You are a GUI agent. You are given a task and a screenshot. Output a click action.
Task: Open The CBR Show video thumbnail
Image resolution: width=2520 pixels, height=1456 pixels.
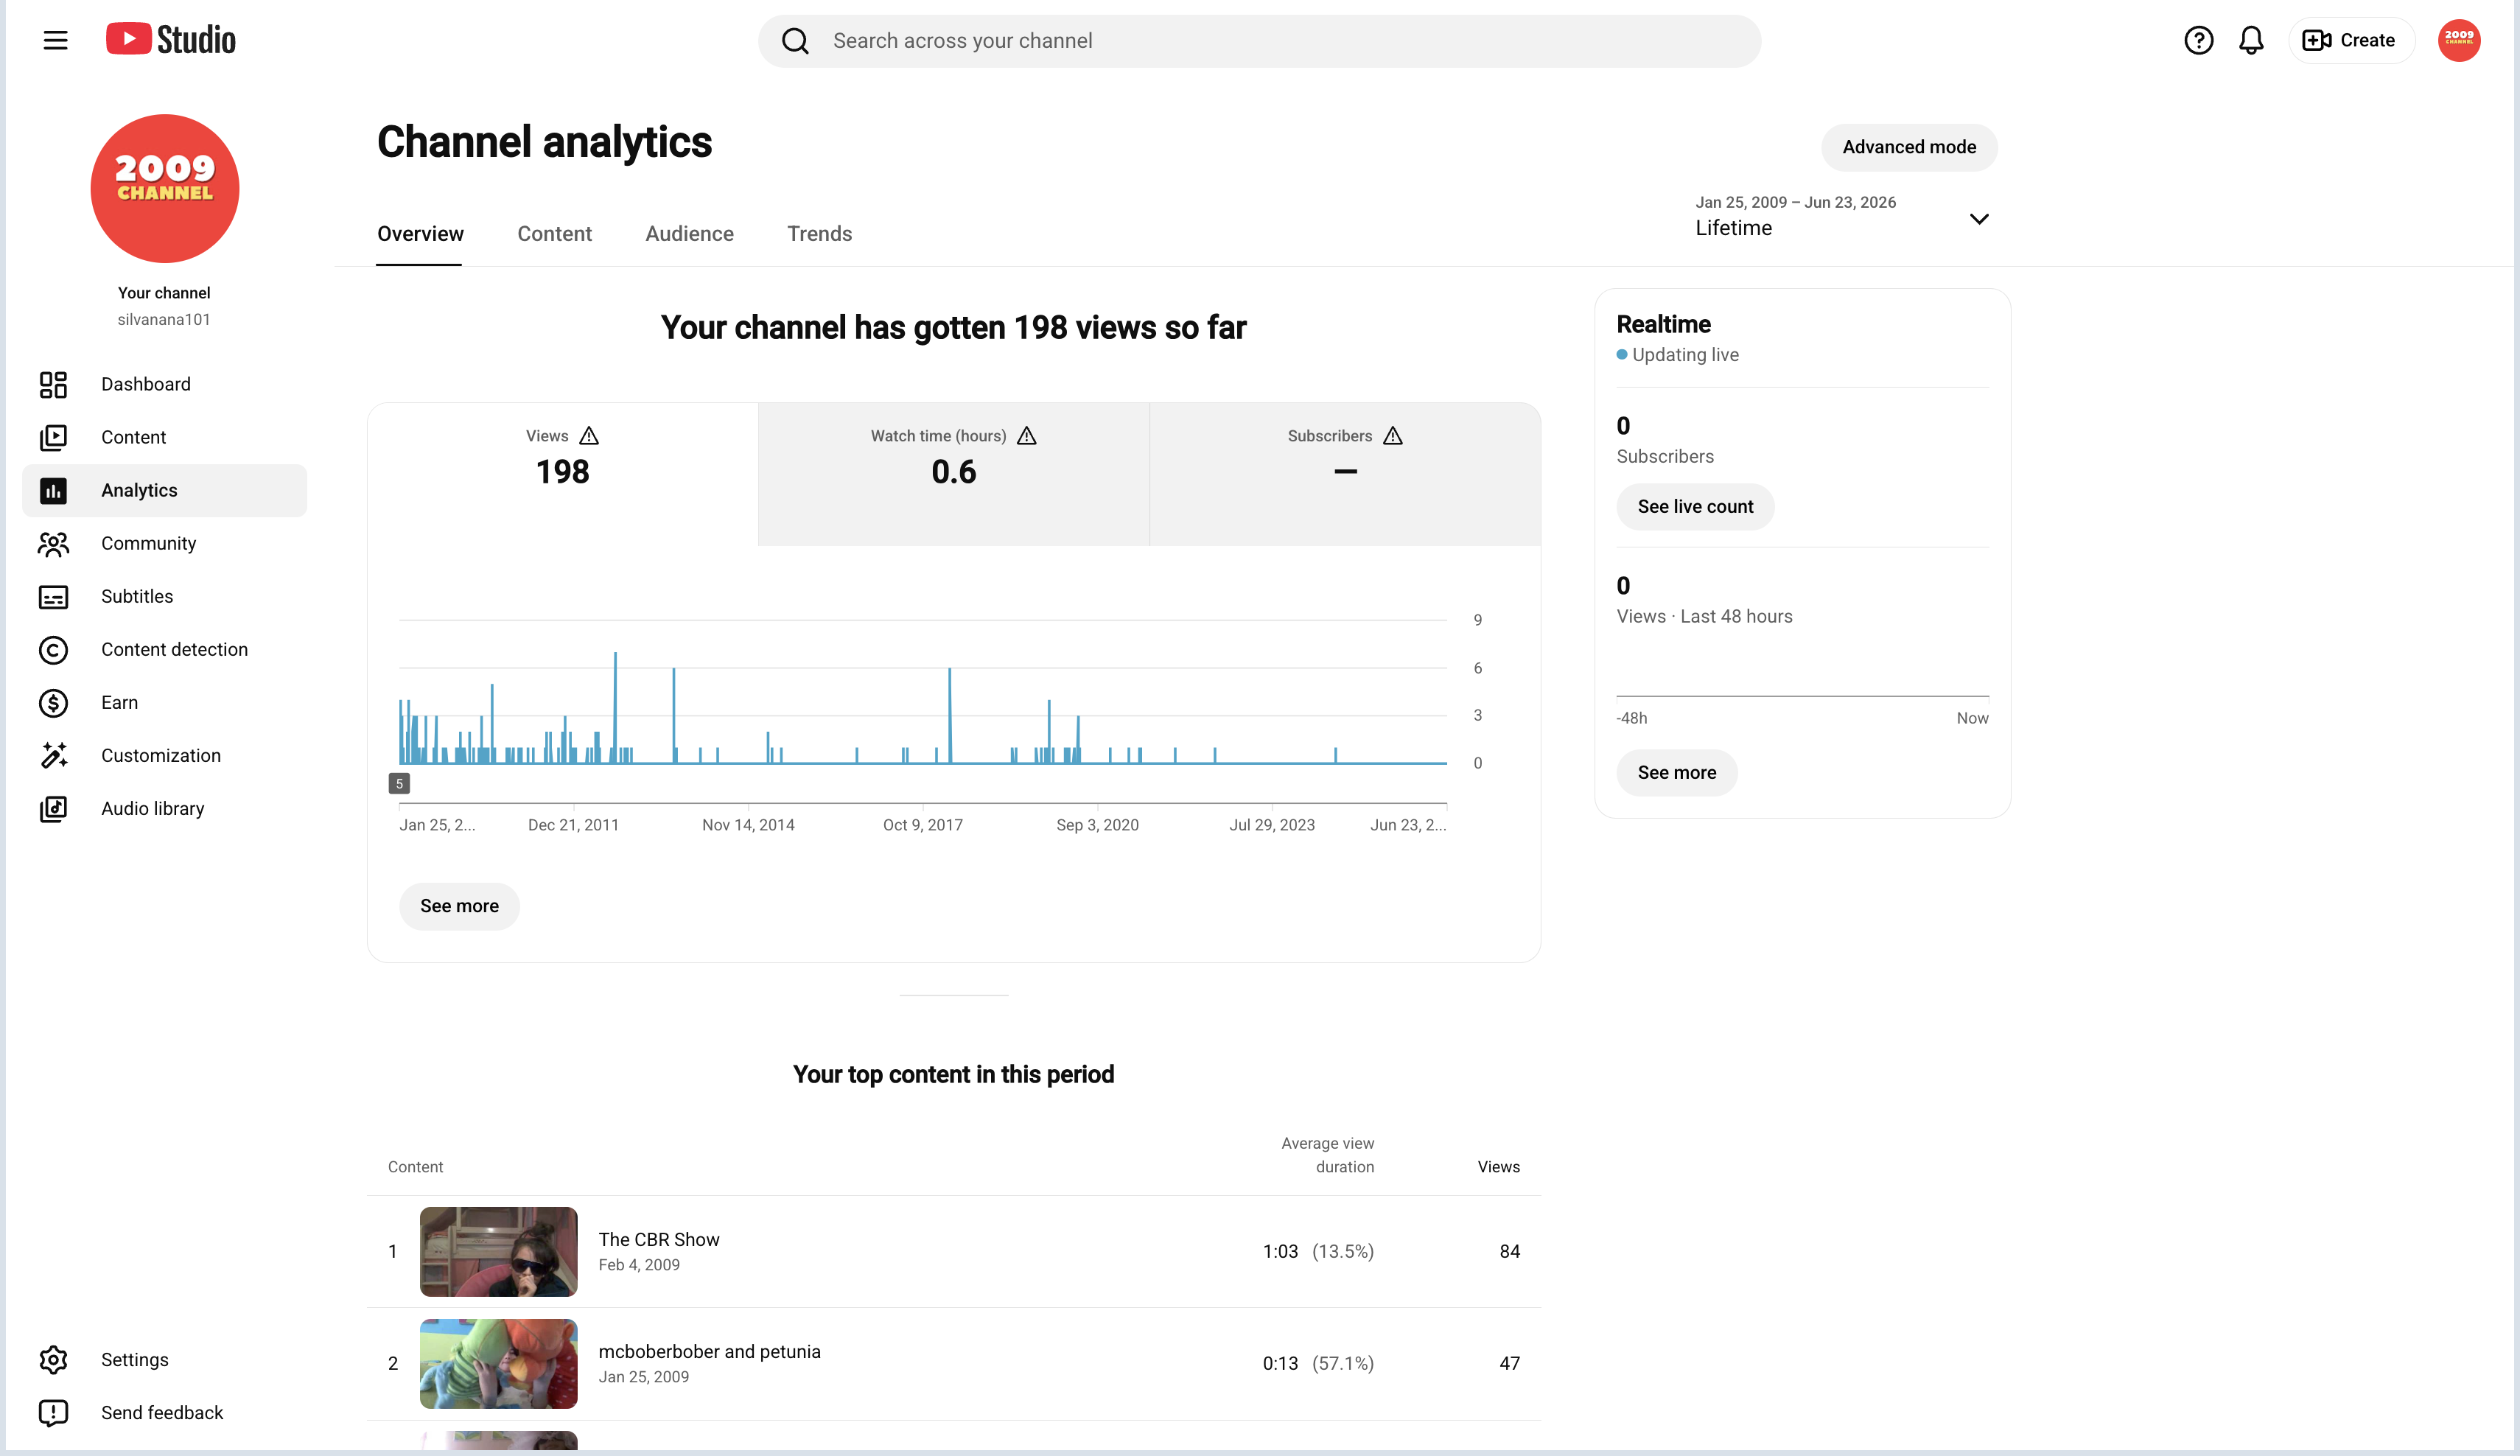[498, 1251]
